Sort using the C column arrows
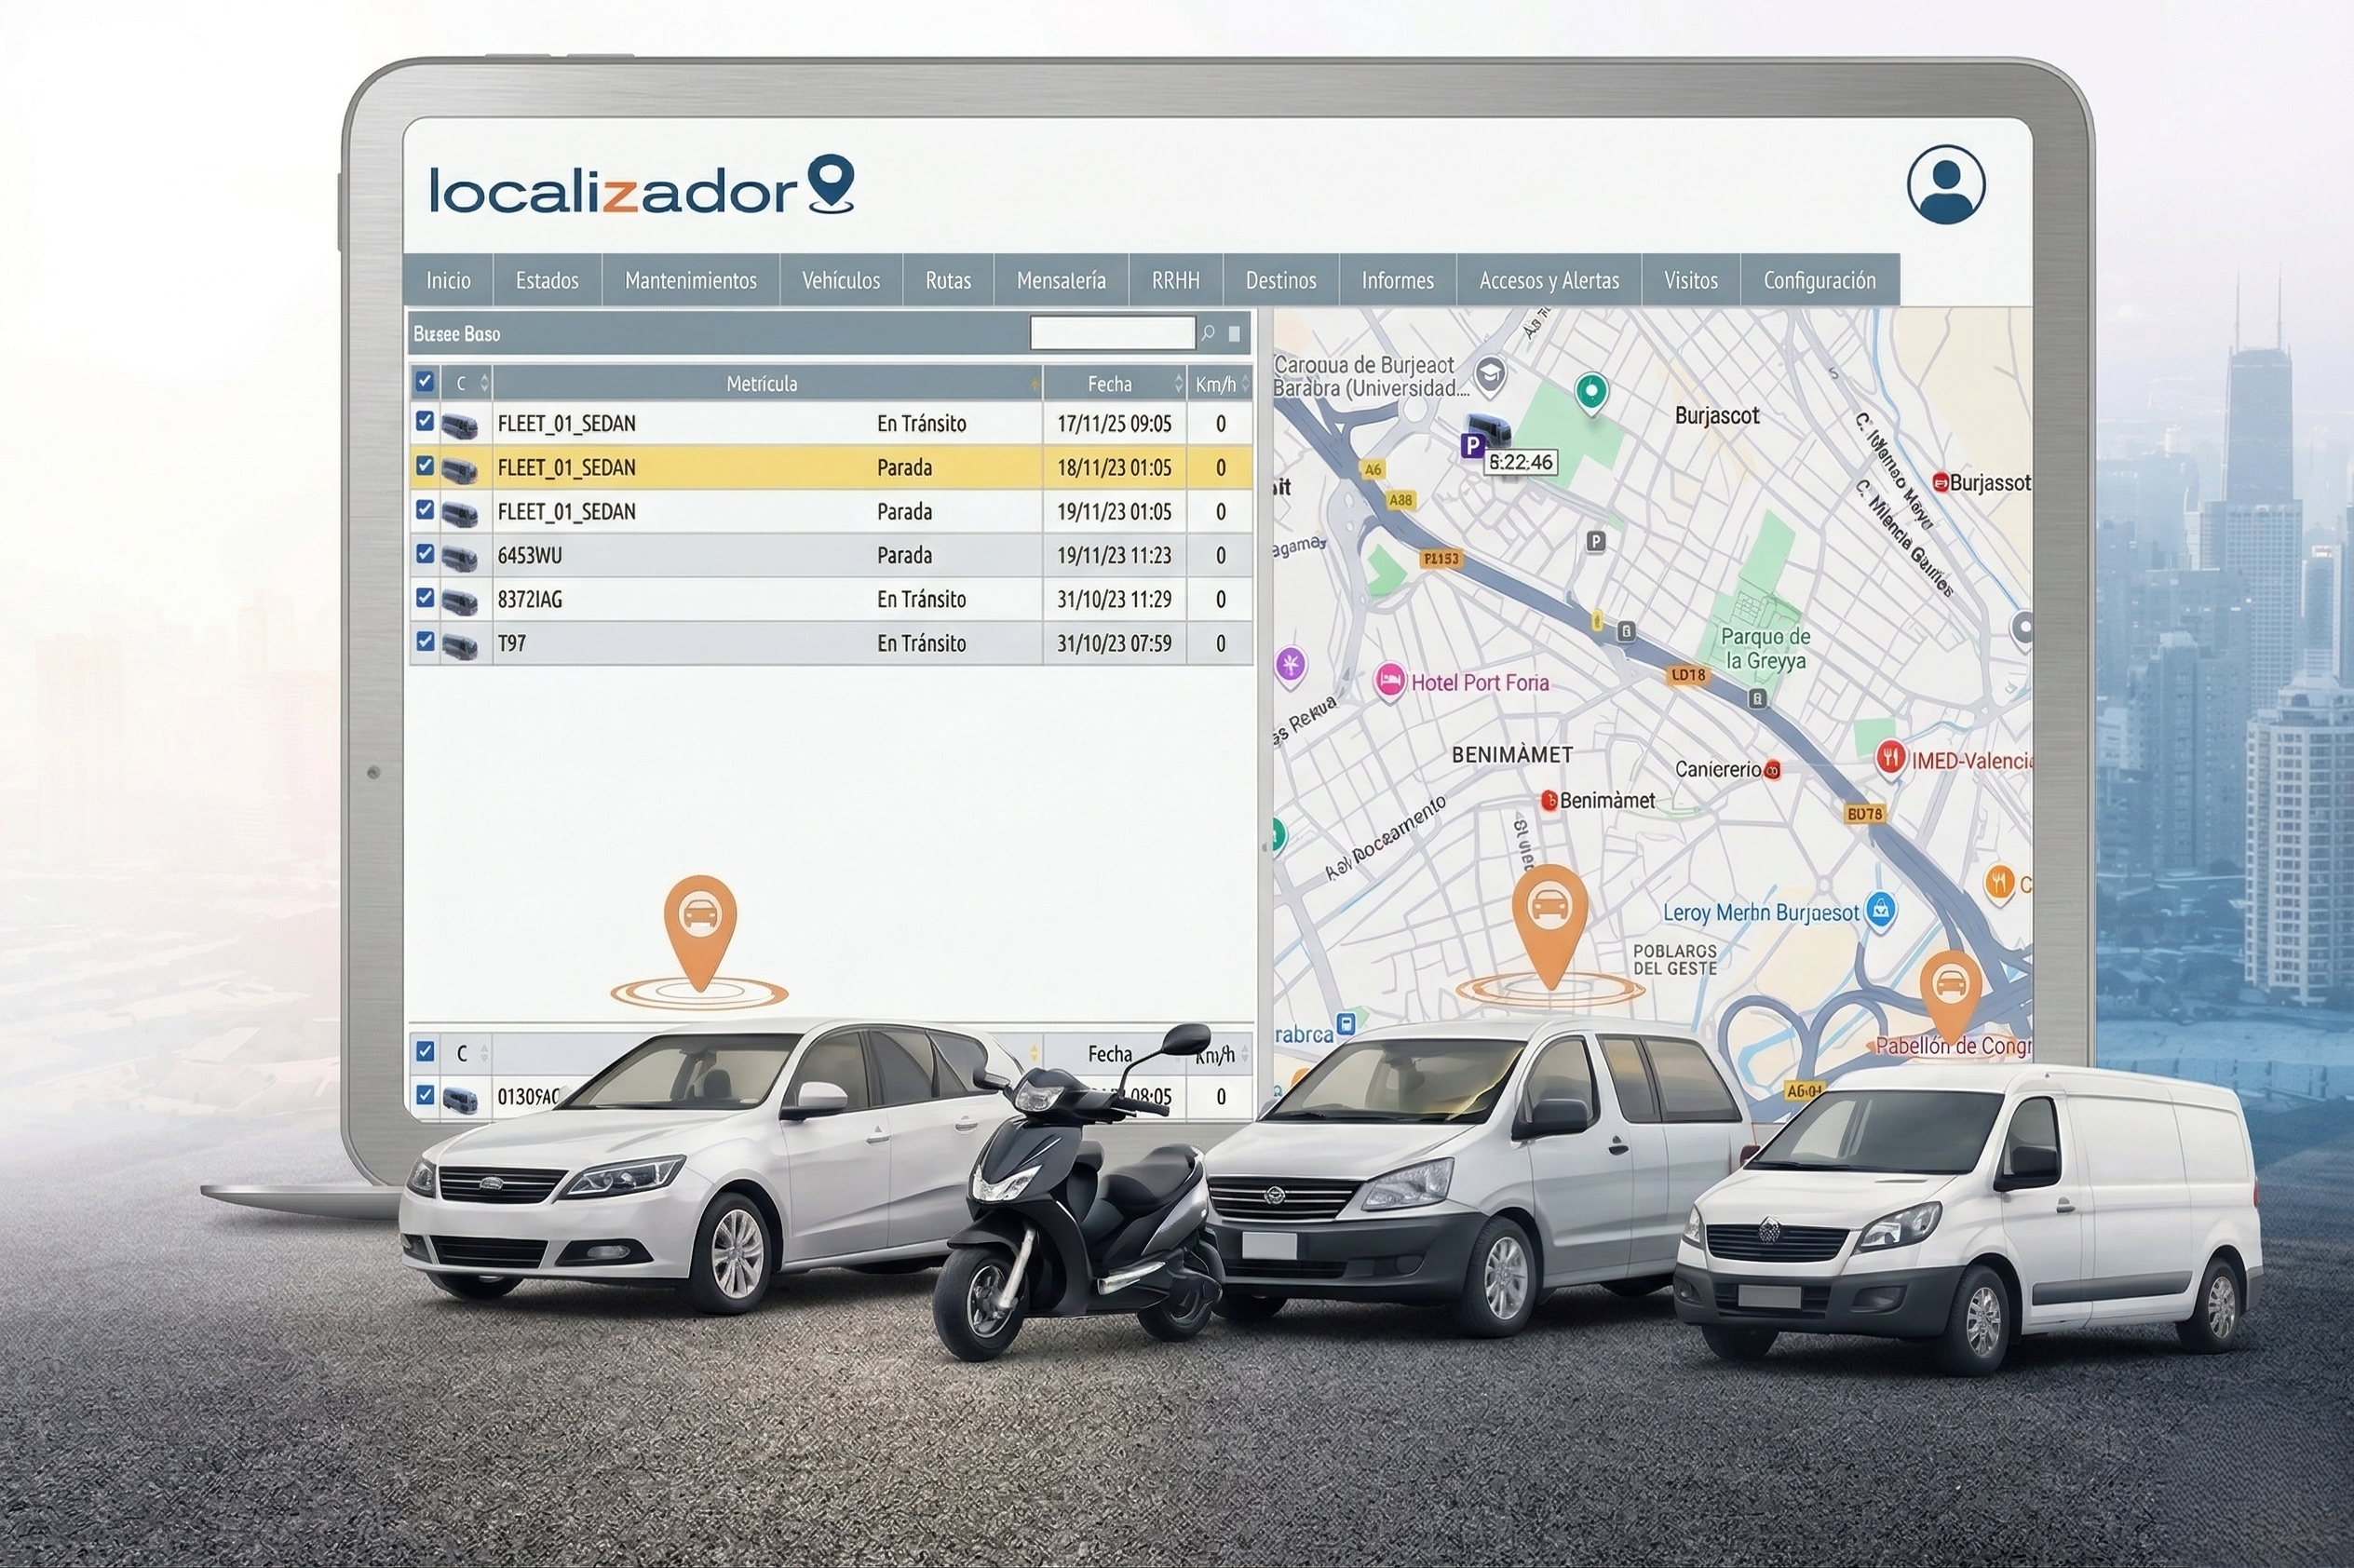The width and height of the screenshot is (2354, 1568). pos(484,383)
